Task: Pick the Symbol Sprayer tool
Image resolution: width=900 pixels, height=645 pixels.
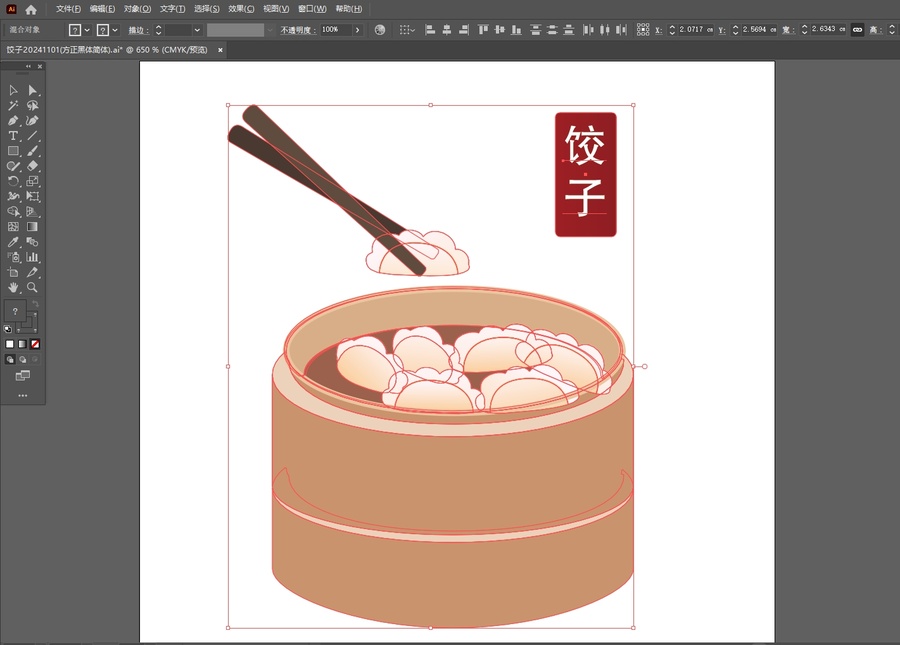Action: pyautogui.click(x=13, y=257)
